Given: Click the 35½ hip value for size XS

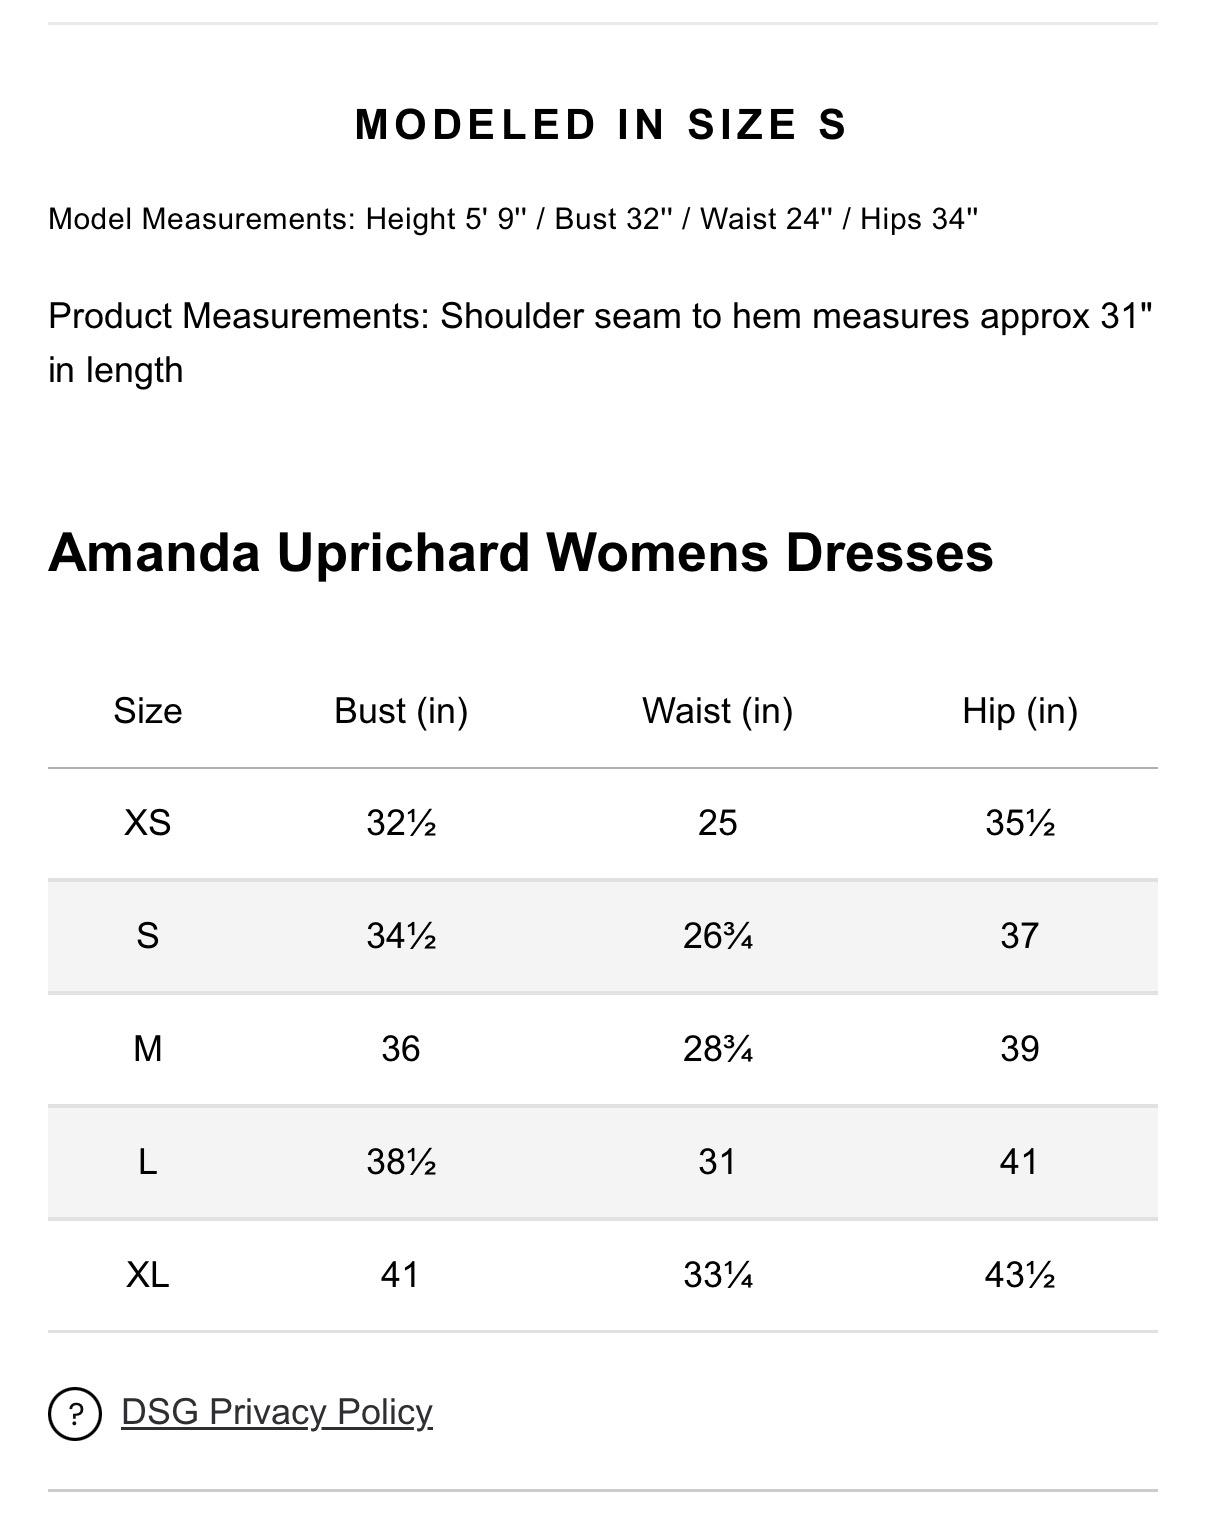Looking at the screenshot, I should pyautogui.click(x=1020, y=823).
